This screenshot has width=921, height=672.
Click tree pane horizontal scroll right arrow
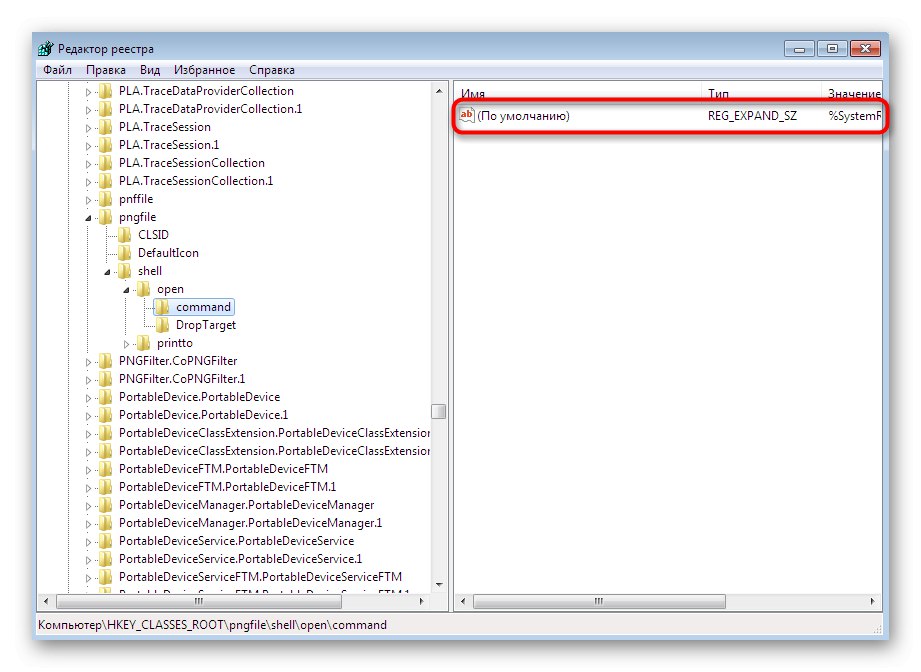(x=422, y=602)
